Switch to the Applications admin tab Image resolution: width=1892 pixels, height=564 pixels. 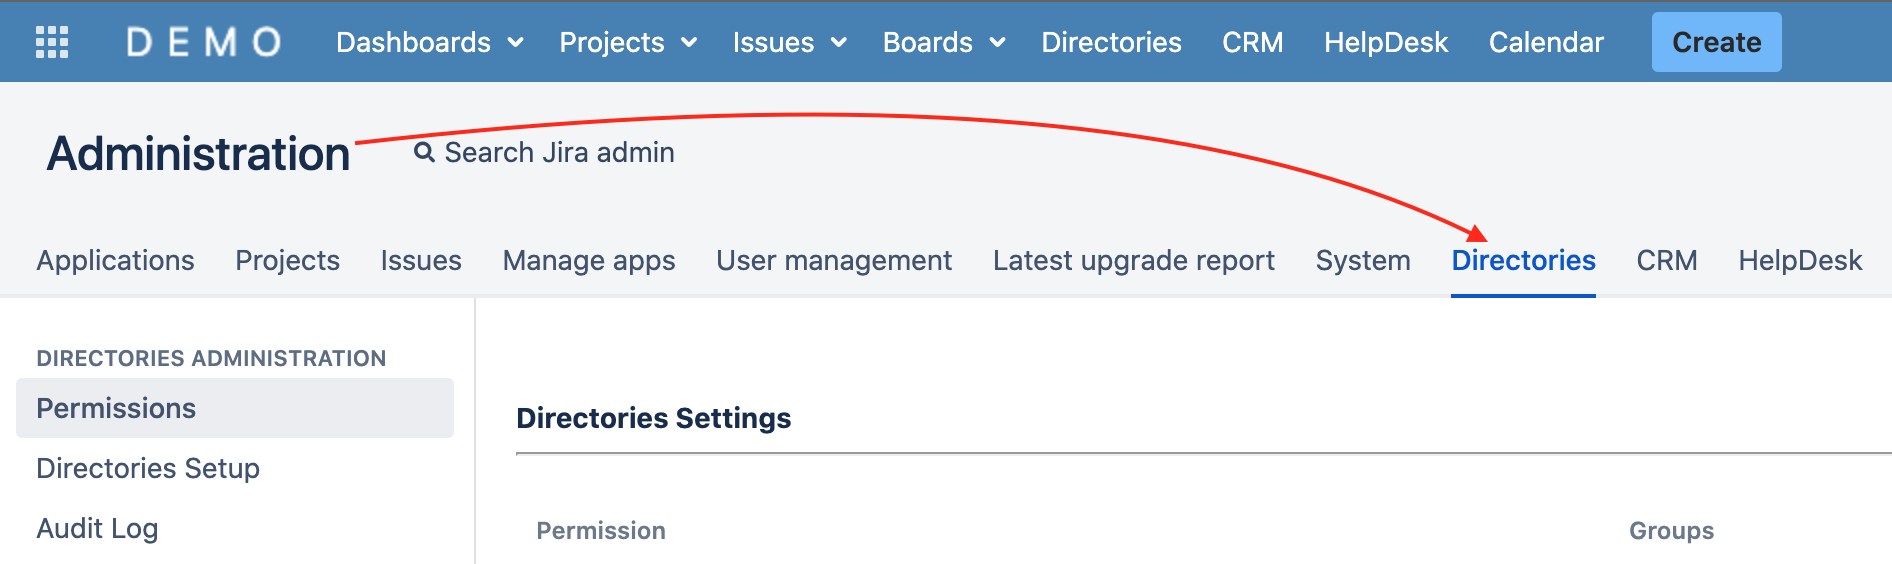click(x=116, y=260)
